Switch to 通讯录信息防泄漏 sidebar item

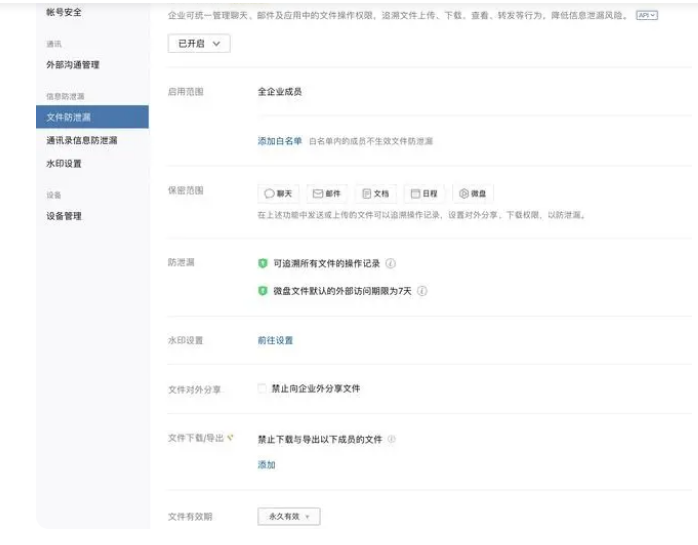(82, 141)
